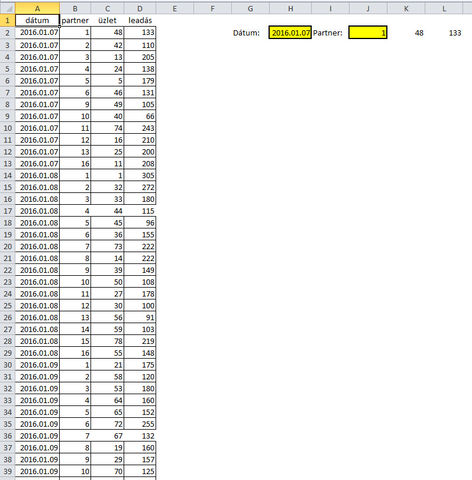The height and width of the screenshot is (480, 472).
Task: Select leadás value 66 in row 9
Action: click(x=140, y=116)
